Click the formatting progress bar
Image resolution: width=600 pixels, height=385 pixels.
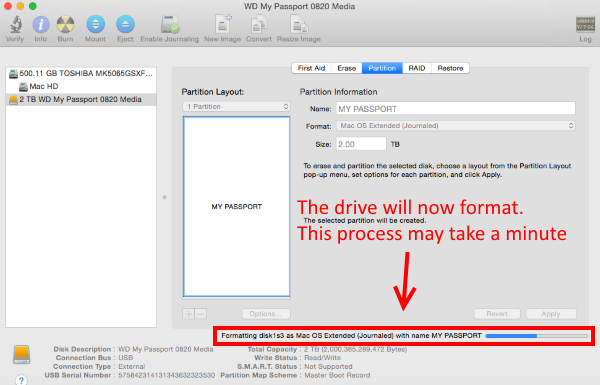(x=537, y=336)
